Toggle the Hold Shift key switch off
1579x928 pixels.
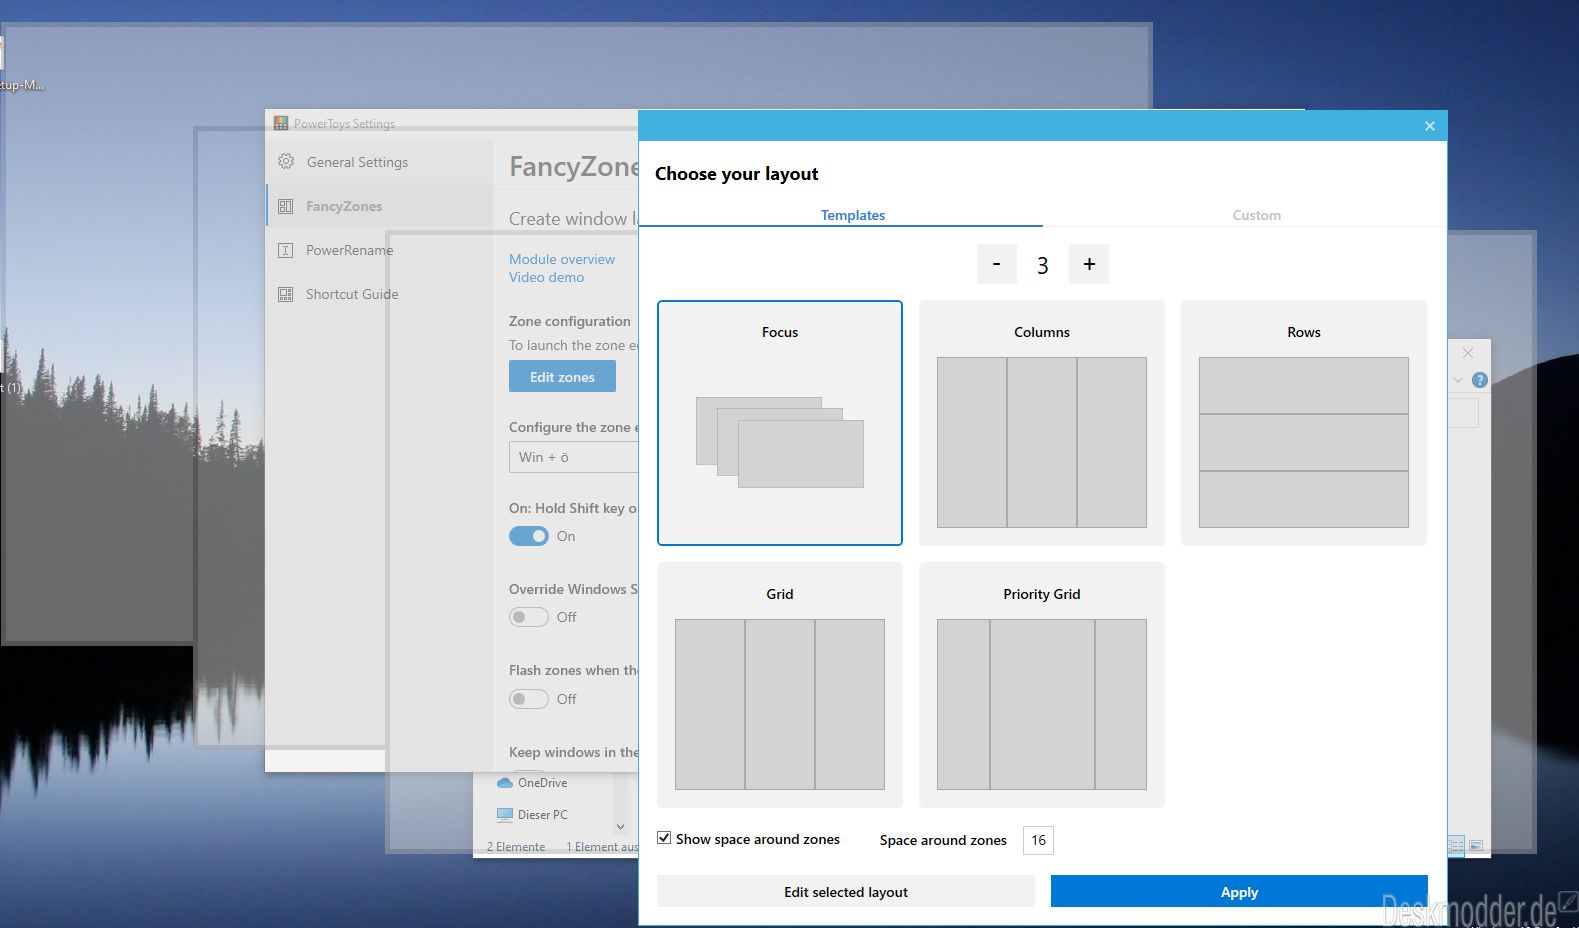tap(529, 536)
